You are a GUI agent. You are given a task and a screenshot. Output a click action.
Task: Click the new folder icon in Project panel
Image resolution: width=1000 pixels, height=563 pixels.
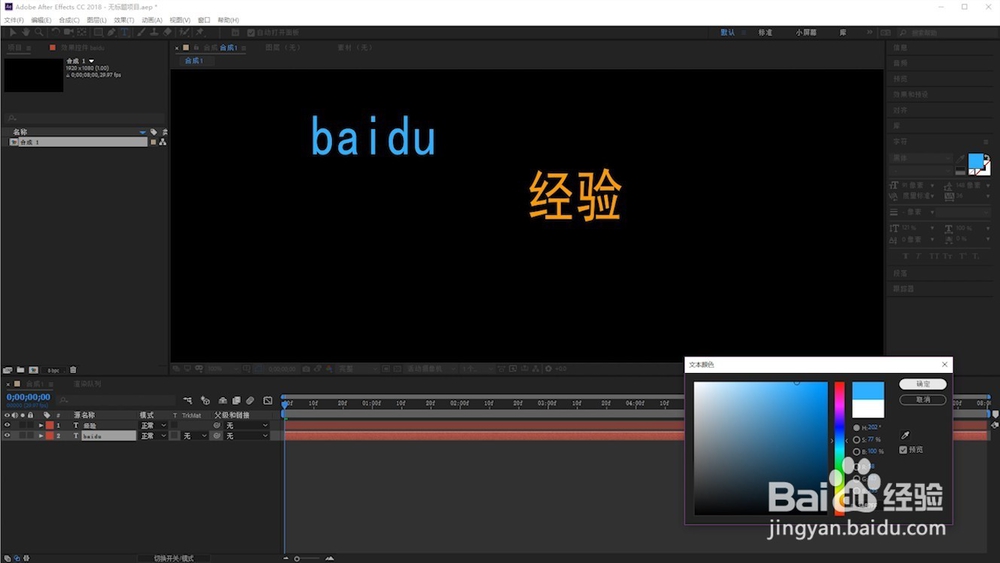point(20,369)
